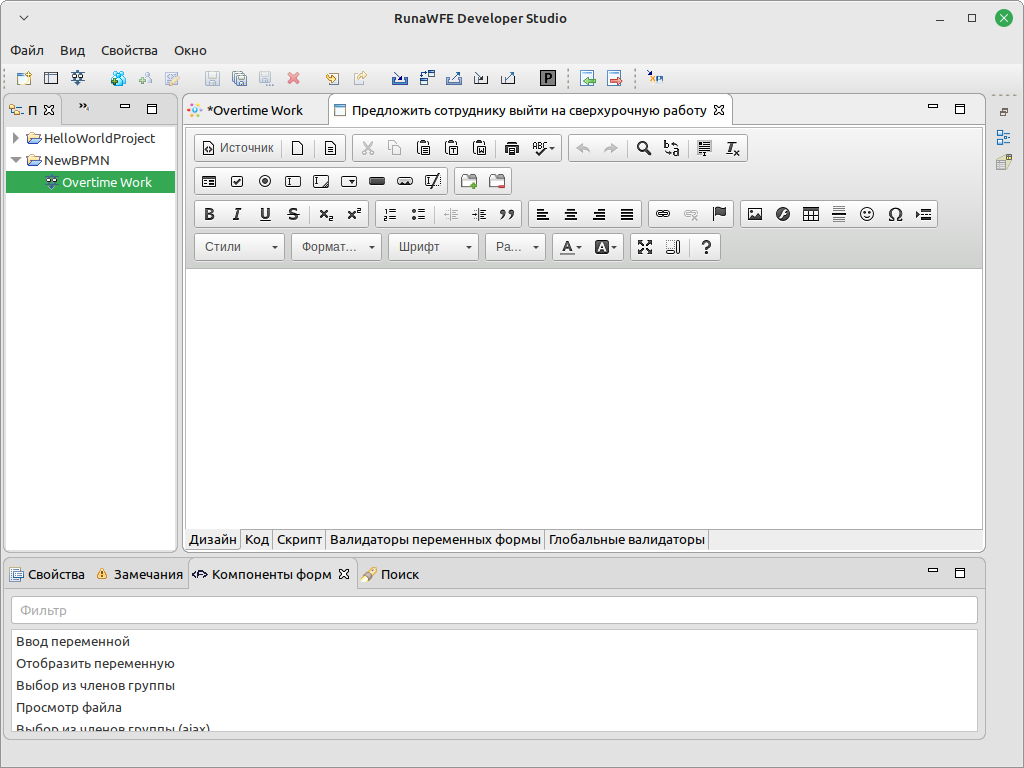Switch to the Скрипт tab

tap(299, 539)
